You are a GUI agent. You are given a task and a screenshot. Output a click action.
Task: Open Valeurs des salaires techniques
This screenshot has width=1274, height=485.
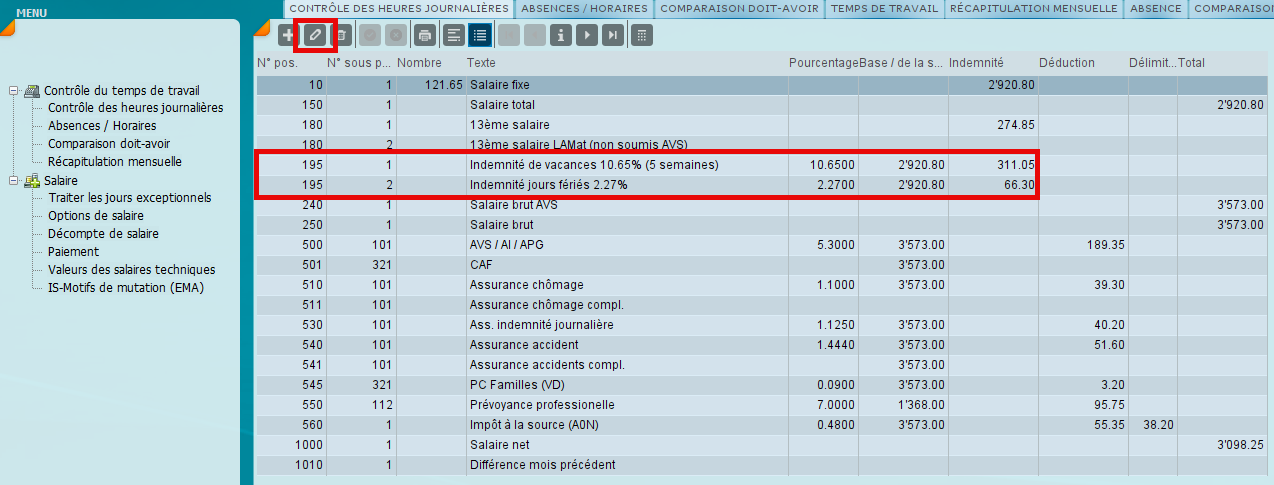pos(132,270)
